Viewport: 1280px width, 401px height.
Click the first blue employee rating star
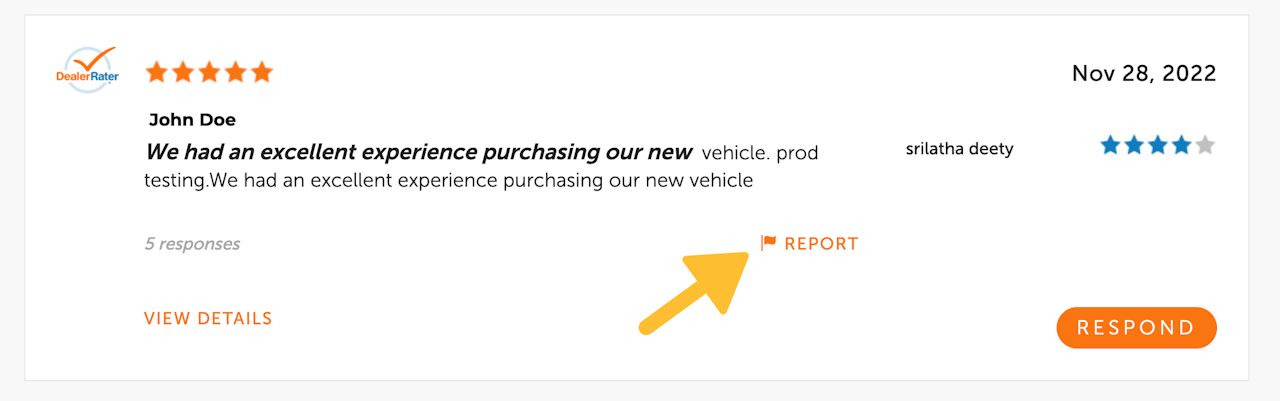pos(1110,146)
